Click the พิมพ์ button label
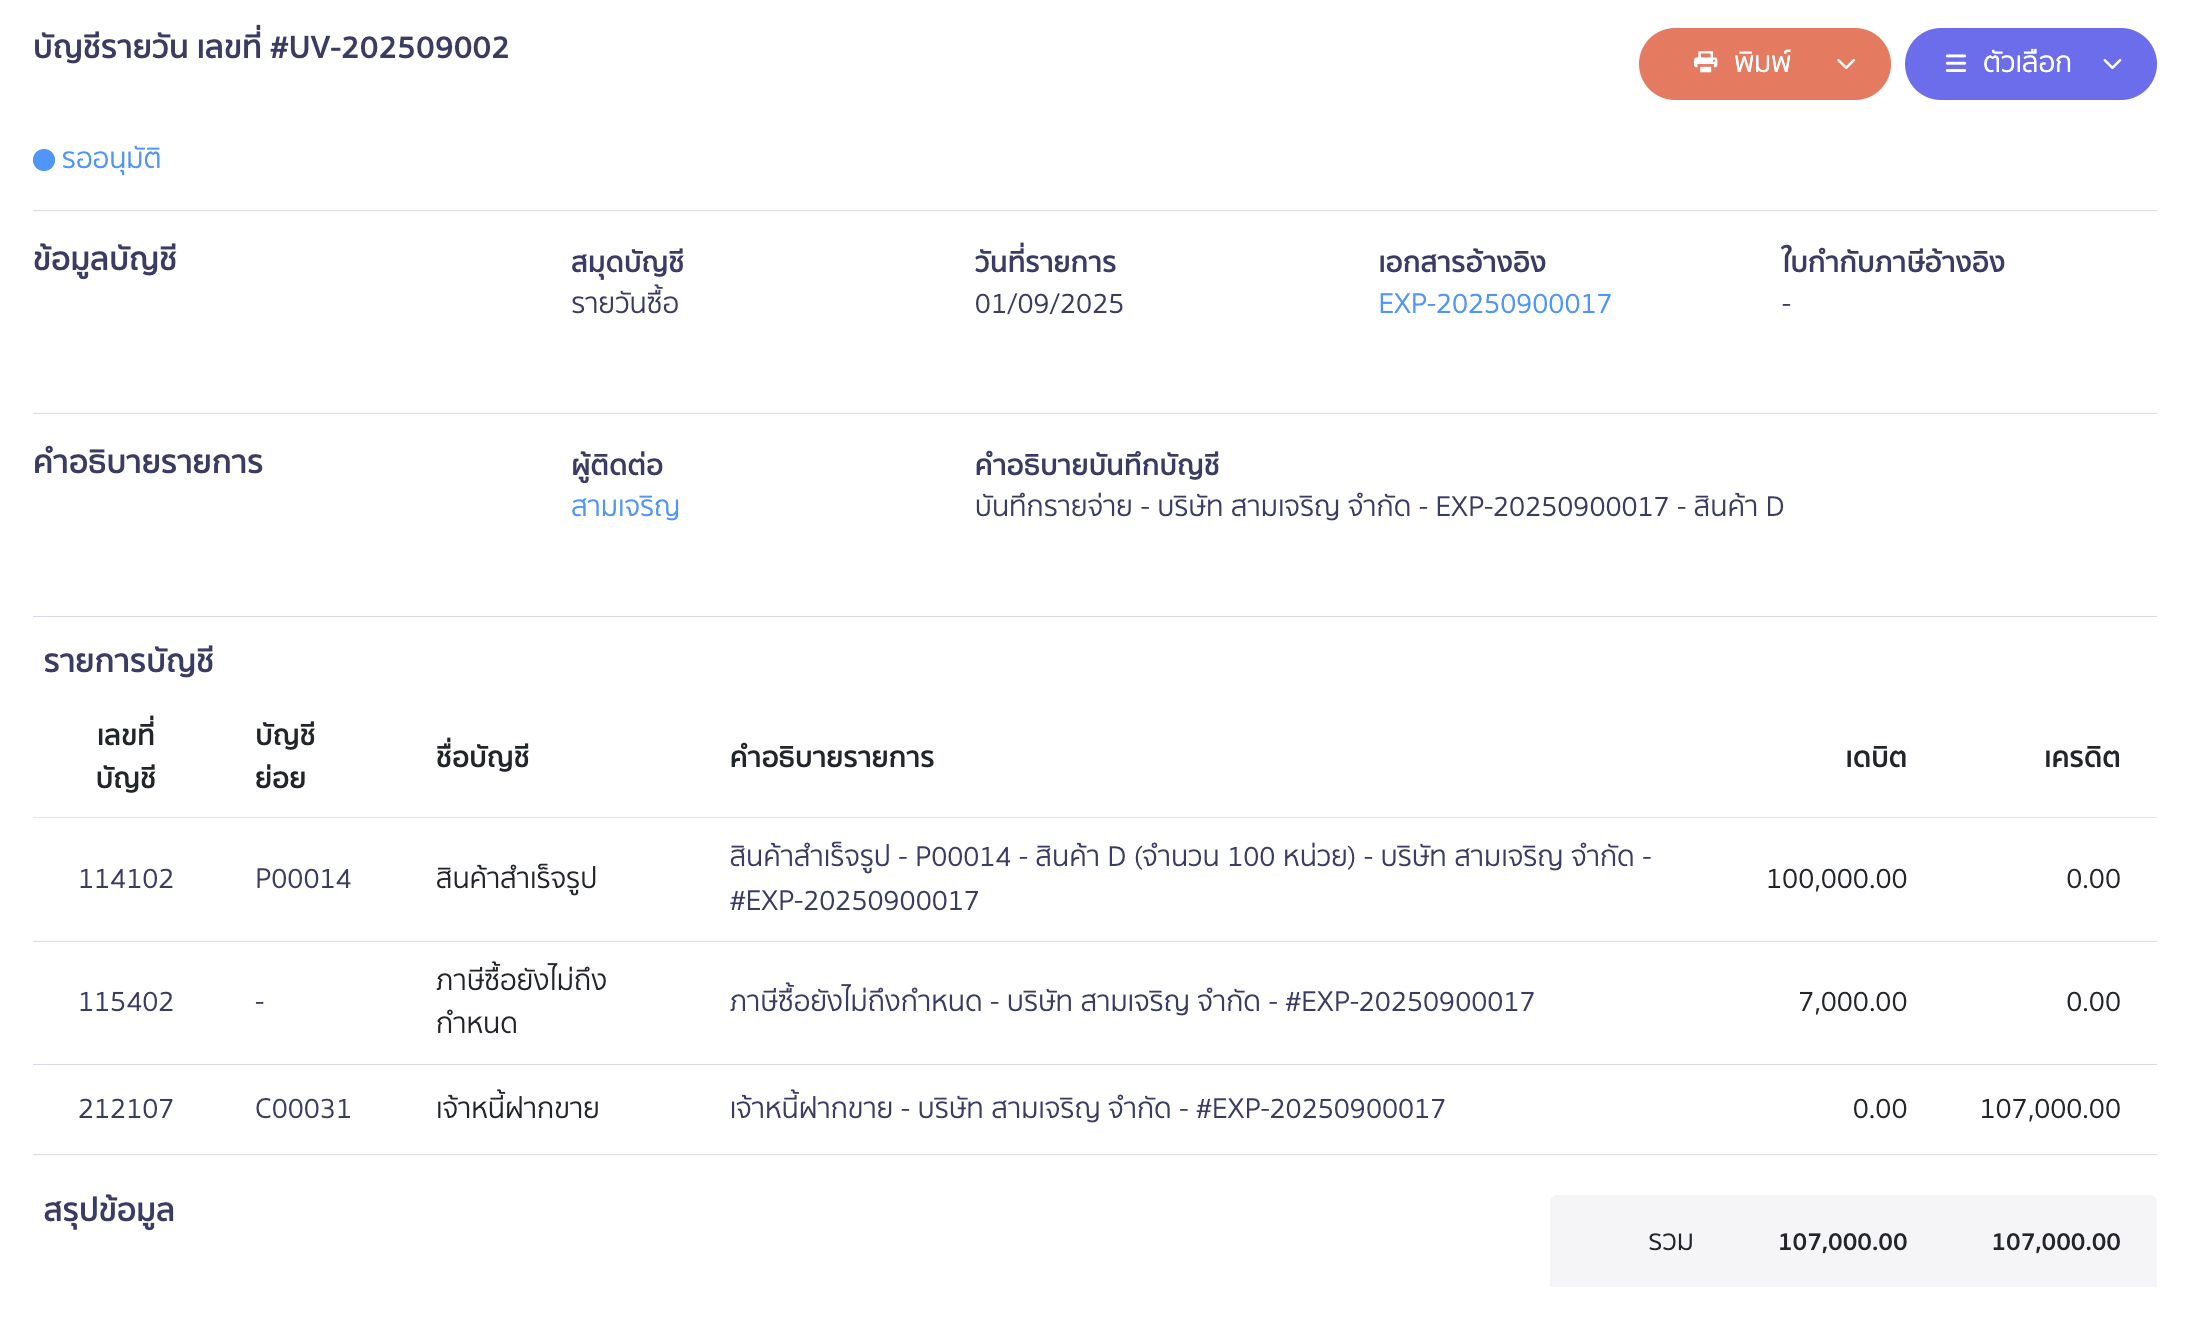This screenshot has height=1318, width=2192. [x=1762, y=63]
